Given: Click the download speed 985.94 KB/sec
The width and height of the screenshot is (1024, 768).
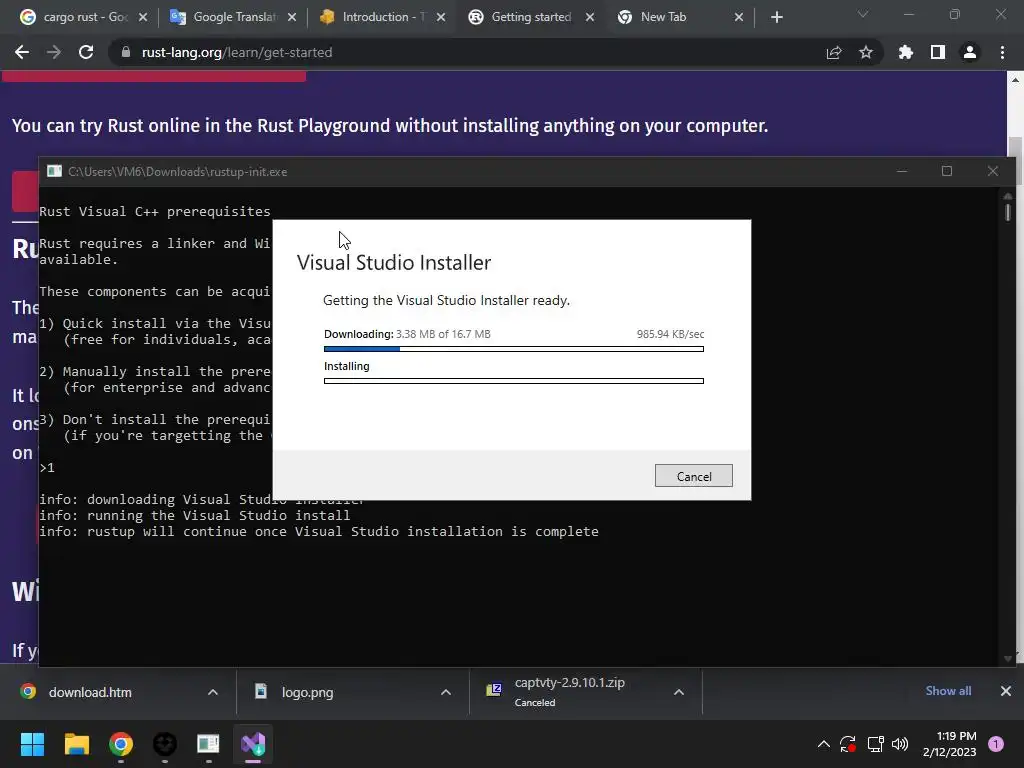Looking at the screenshot, I should coord(670,334).
